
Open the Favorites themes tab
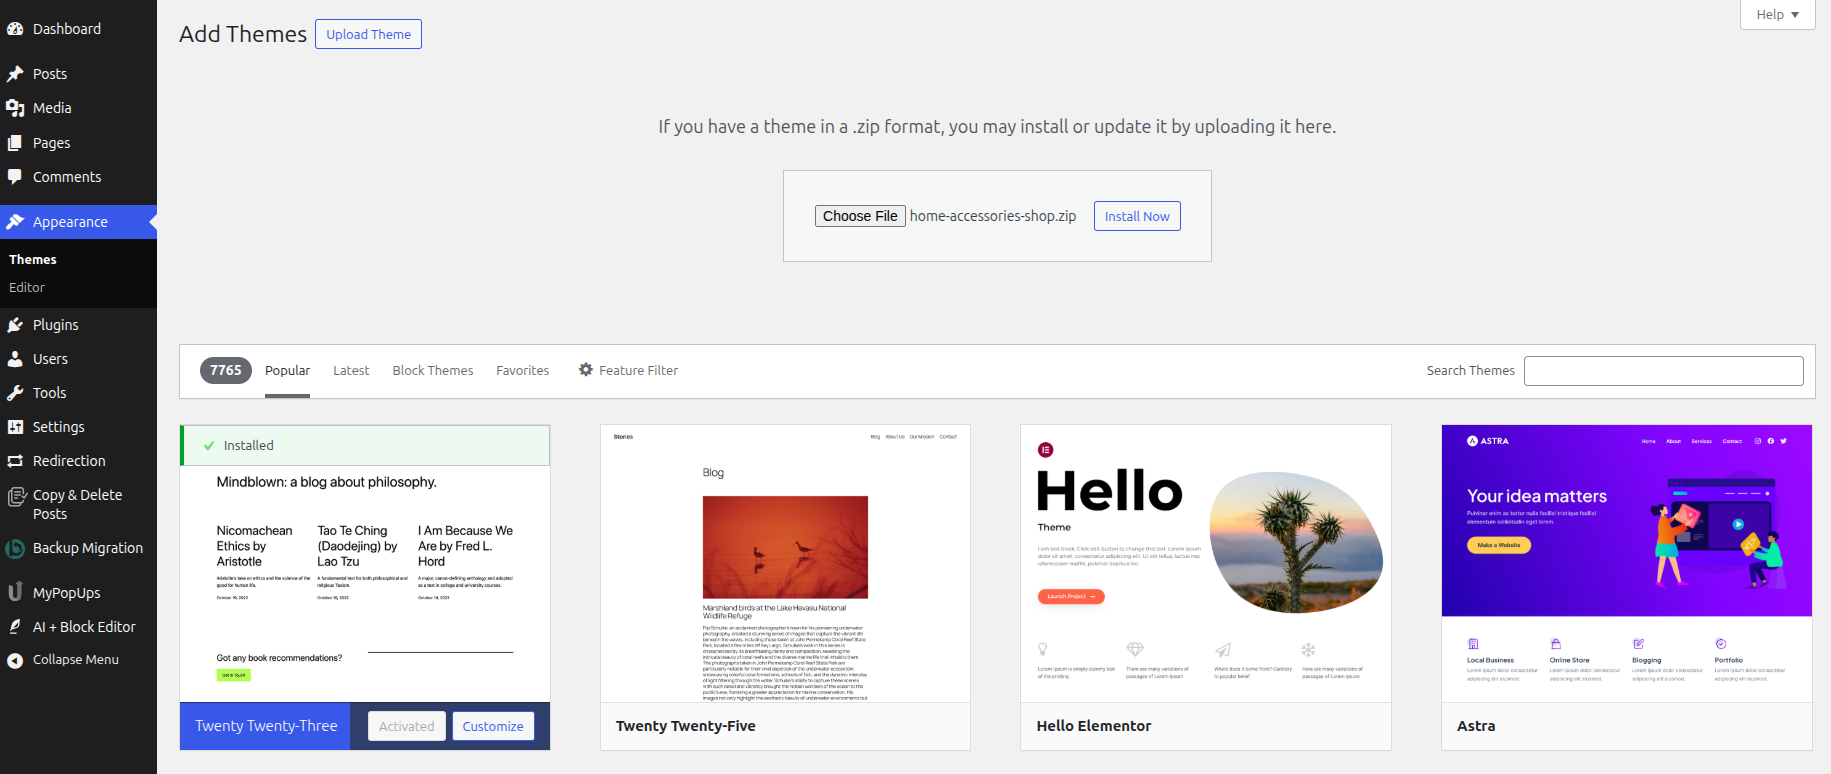(522, 371)
